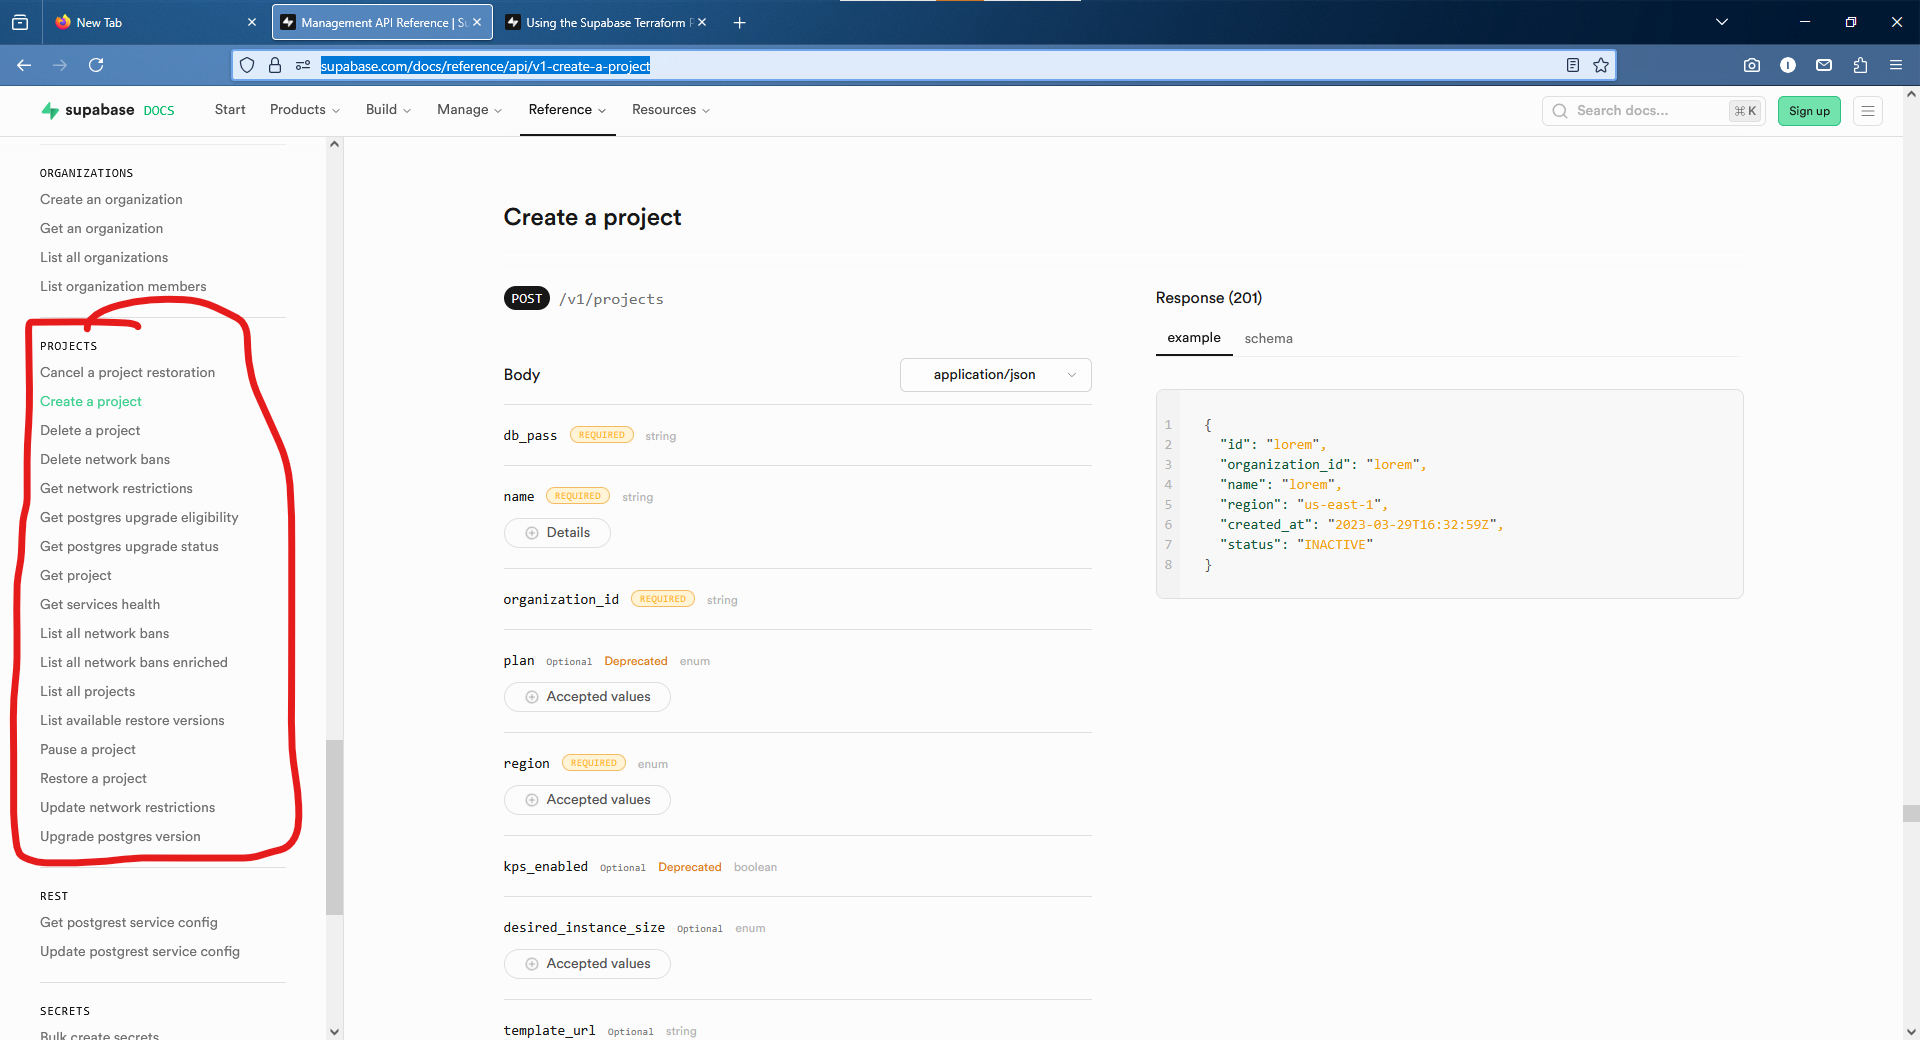This screenshot has width=1920, height=1040.
Task: Expand Accepted values for region parameter
Action: click(x=587, y=800)
